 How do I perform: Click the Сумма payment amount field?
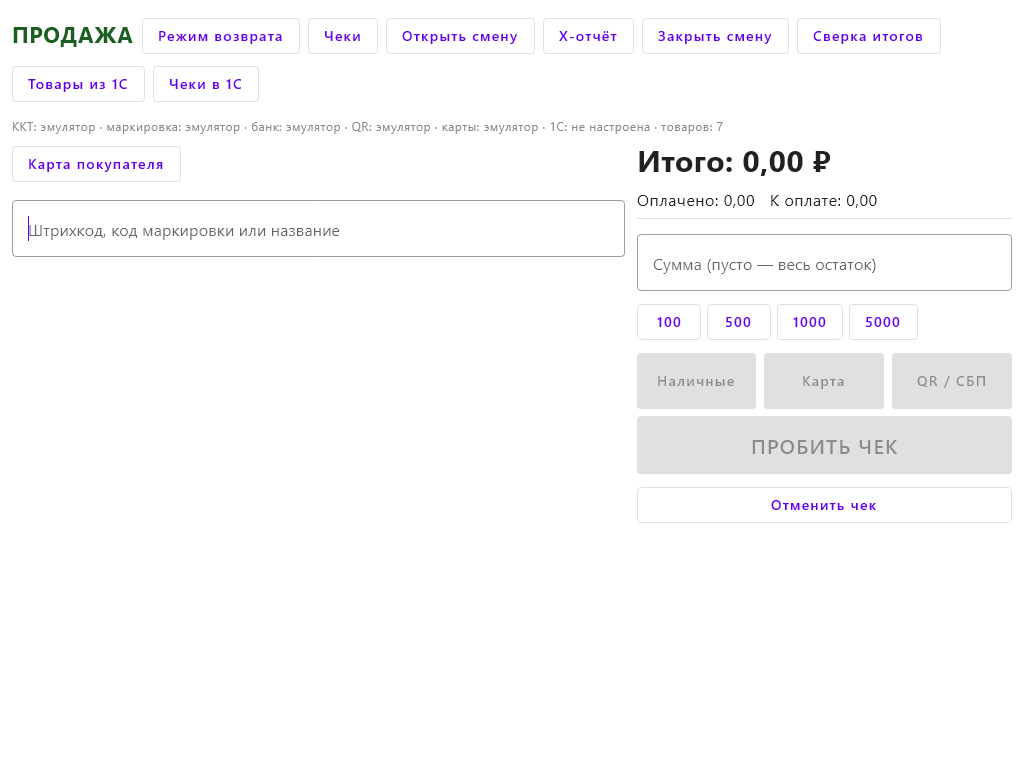coord(824,263)
